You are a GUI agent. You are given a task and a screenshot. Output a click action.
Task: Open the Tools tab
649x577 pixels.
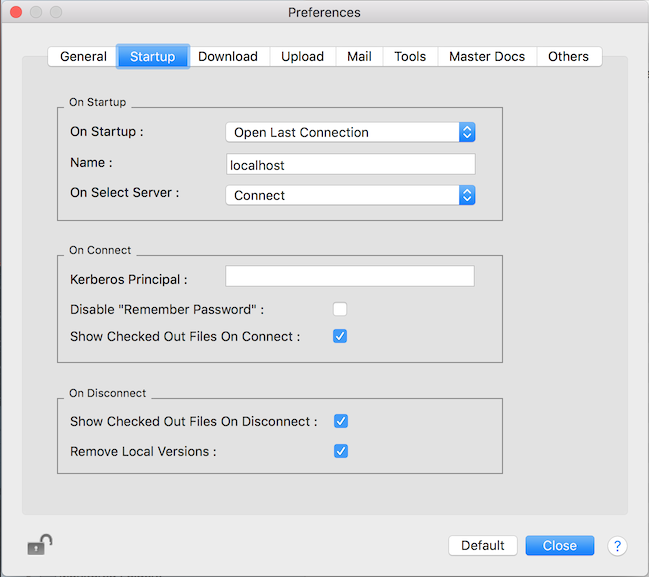410,56
